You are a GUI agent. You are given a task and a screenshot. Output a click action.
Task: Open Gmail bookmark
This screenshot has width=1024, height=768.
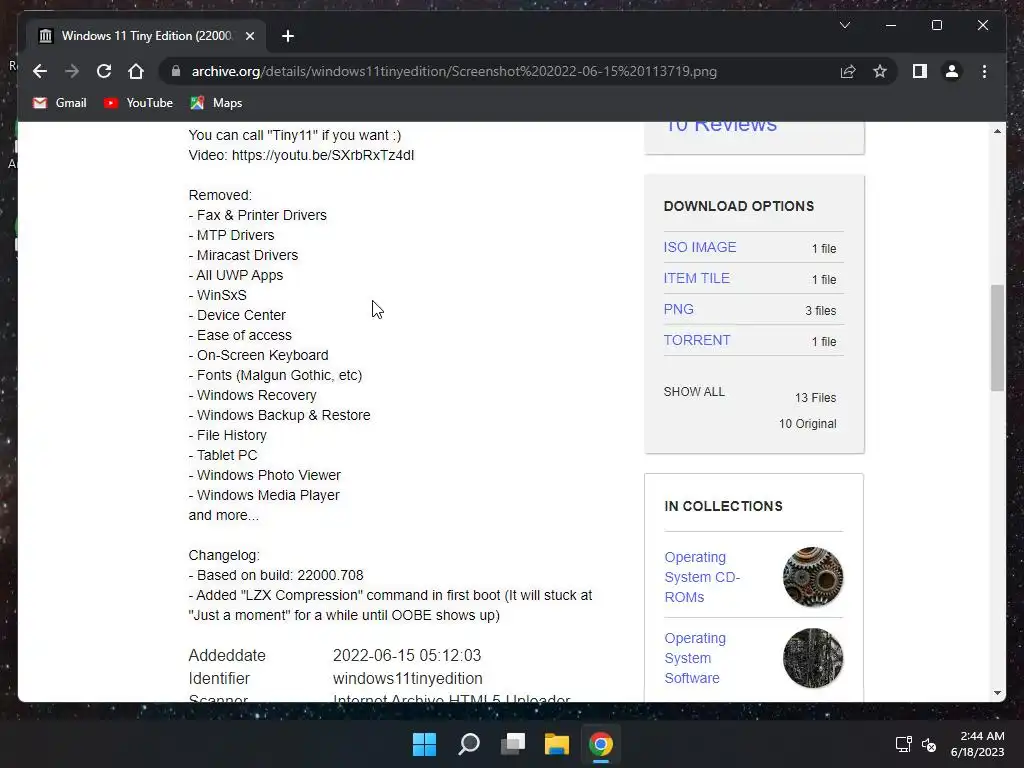(x=59, y=103)
